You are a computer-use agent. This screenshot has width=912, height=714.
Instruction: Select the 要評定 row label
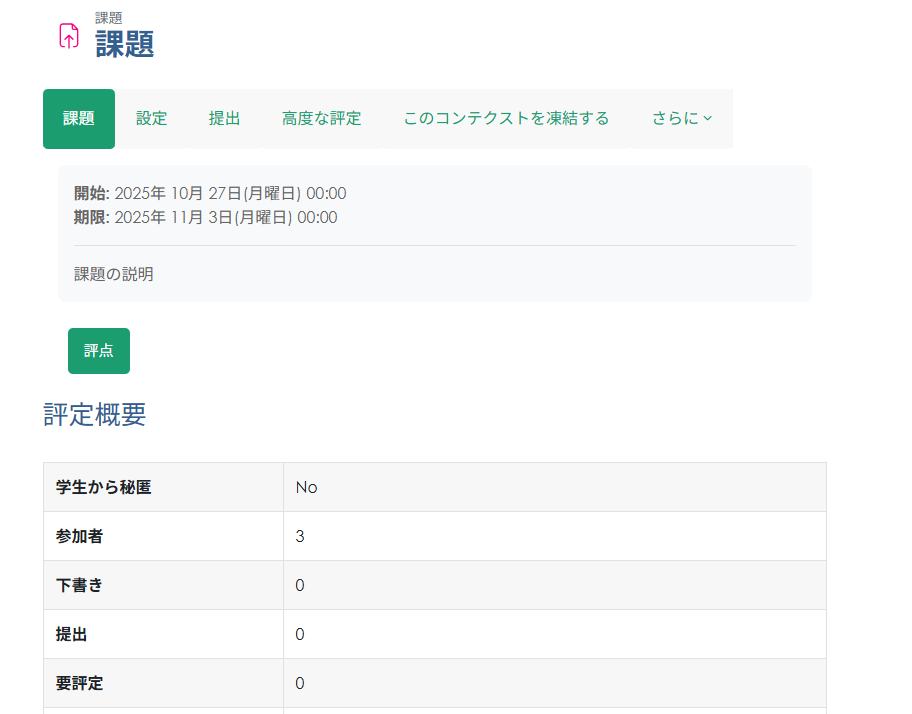click(x=79, y=684)
